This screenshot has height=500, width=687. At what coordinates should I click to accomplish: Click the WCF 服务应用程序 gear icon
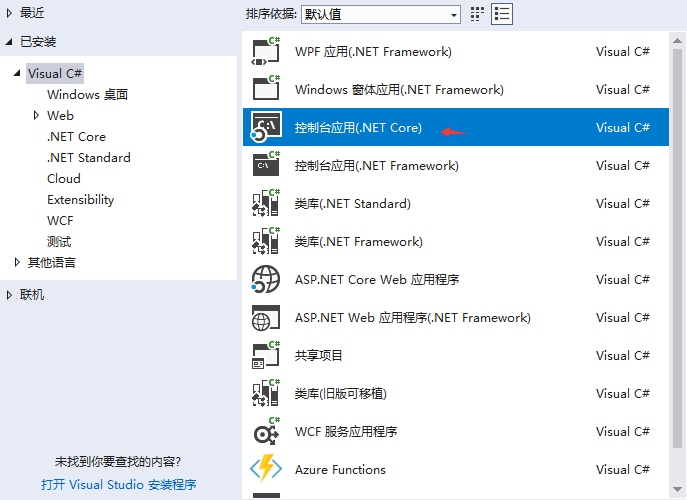point(266,432)
